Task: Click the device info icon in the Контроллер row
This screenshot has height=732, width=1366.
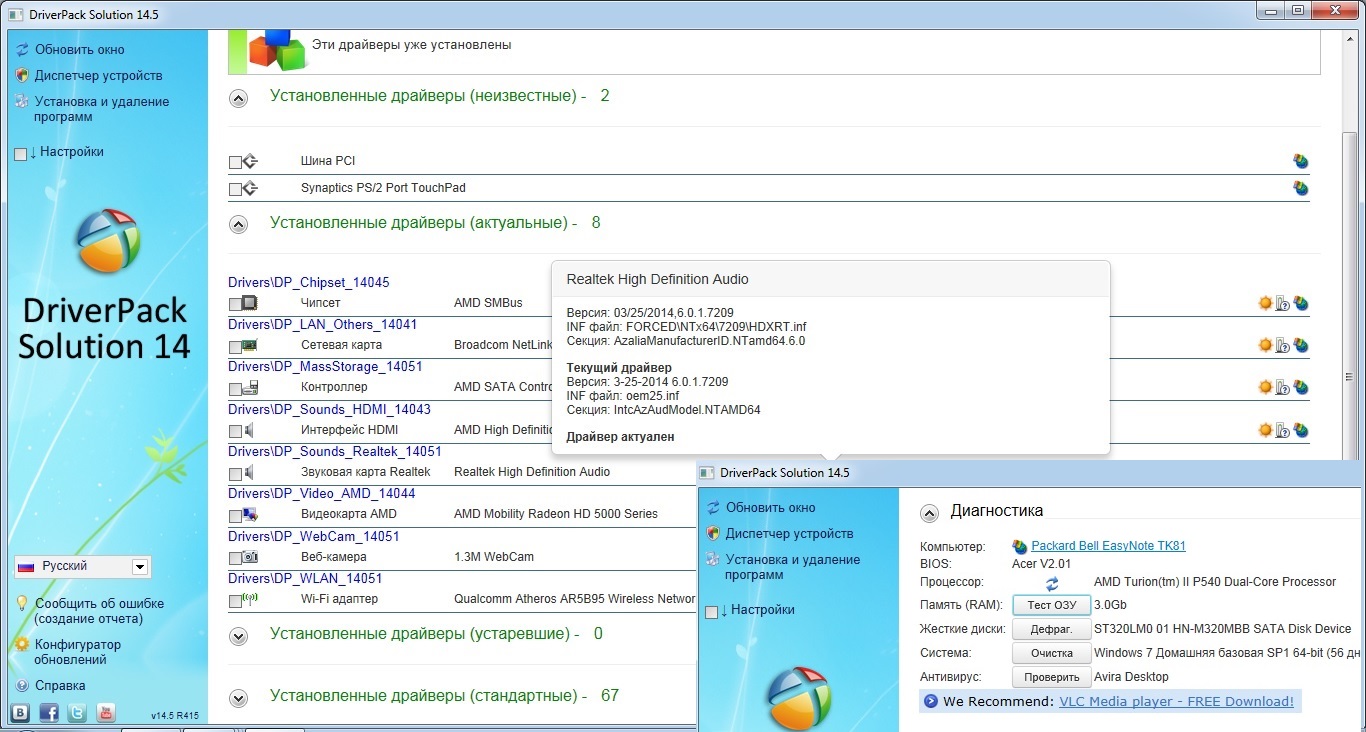Action: coord(1283,387)
